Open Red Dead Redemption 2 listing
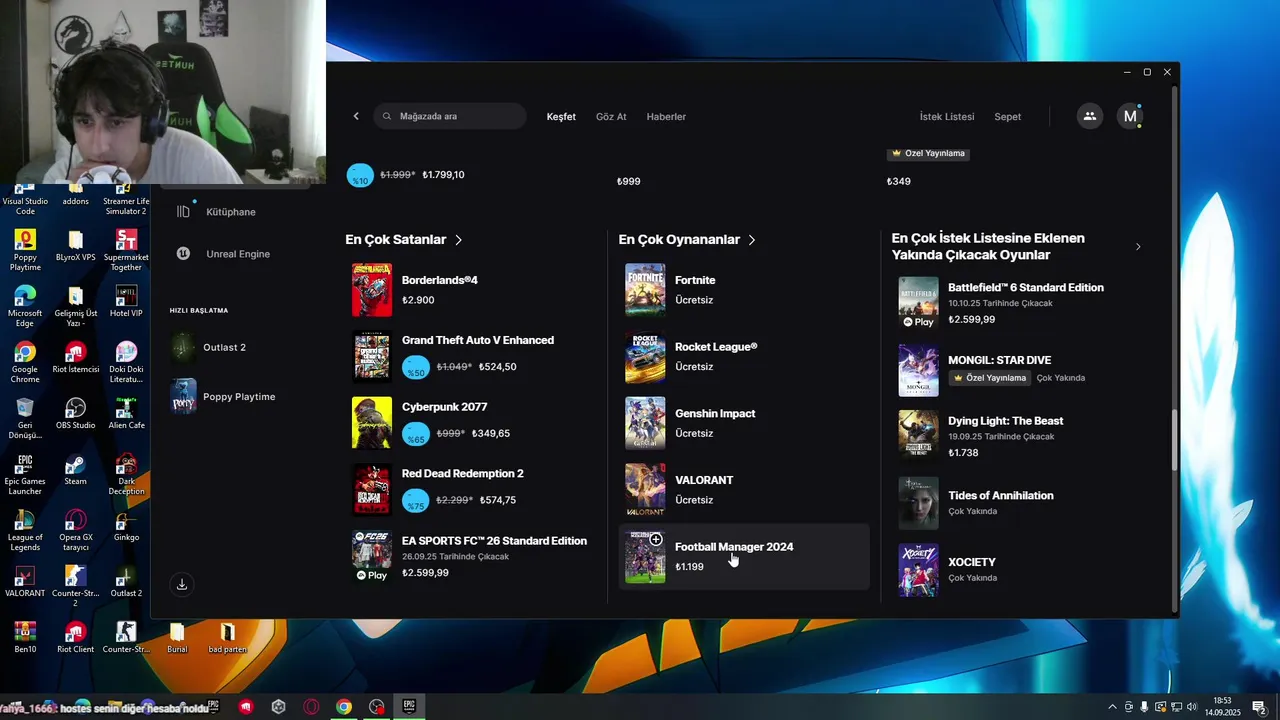1280x720 pixels. 472,490
